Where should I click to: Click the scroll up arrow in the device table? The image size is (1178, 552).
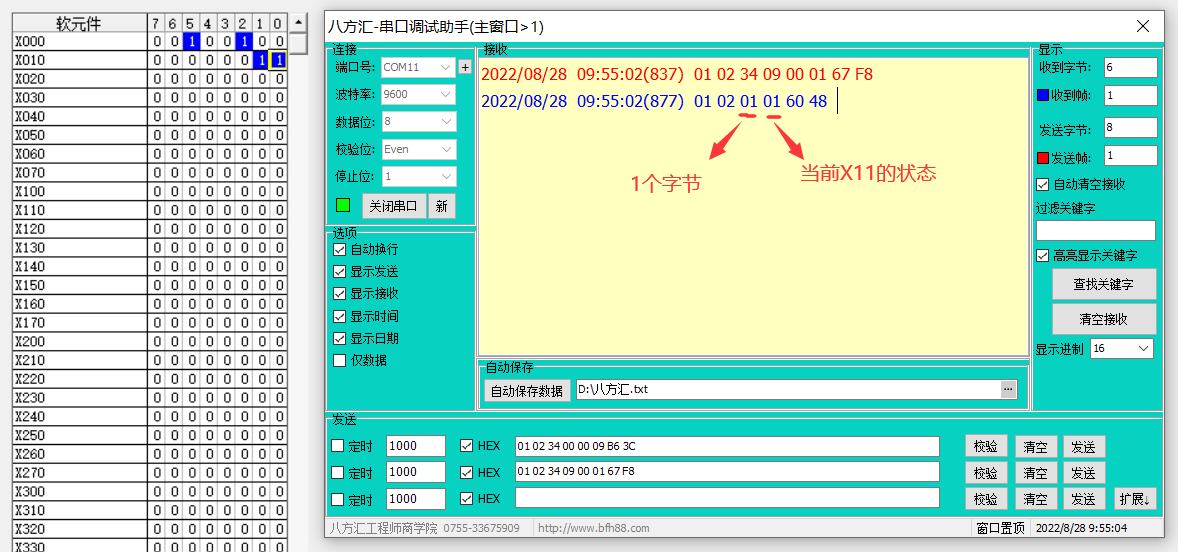[x=298, y=23]
